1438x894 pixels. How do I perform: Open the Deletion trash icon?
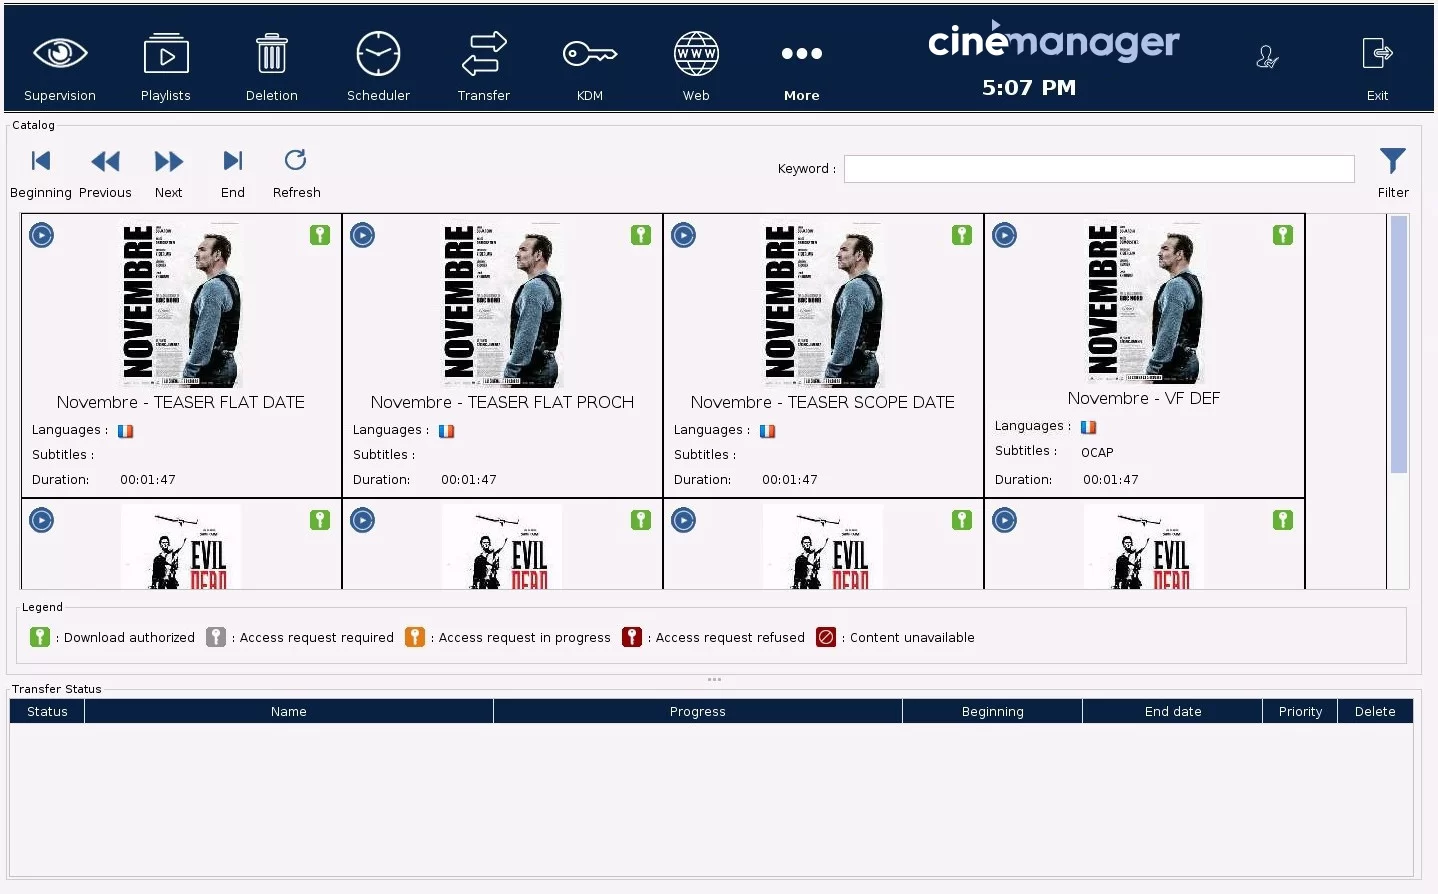point(271,54)
